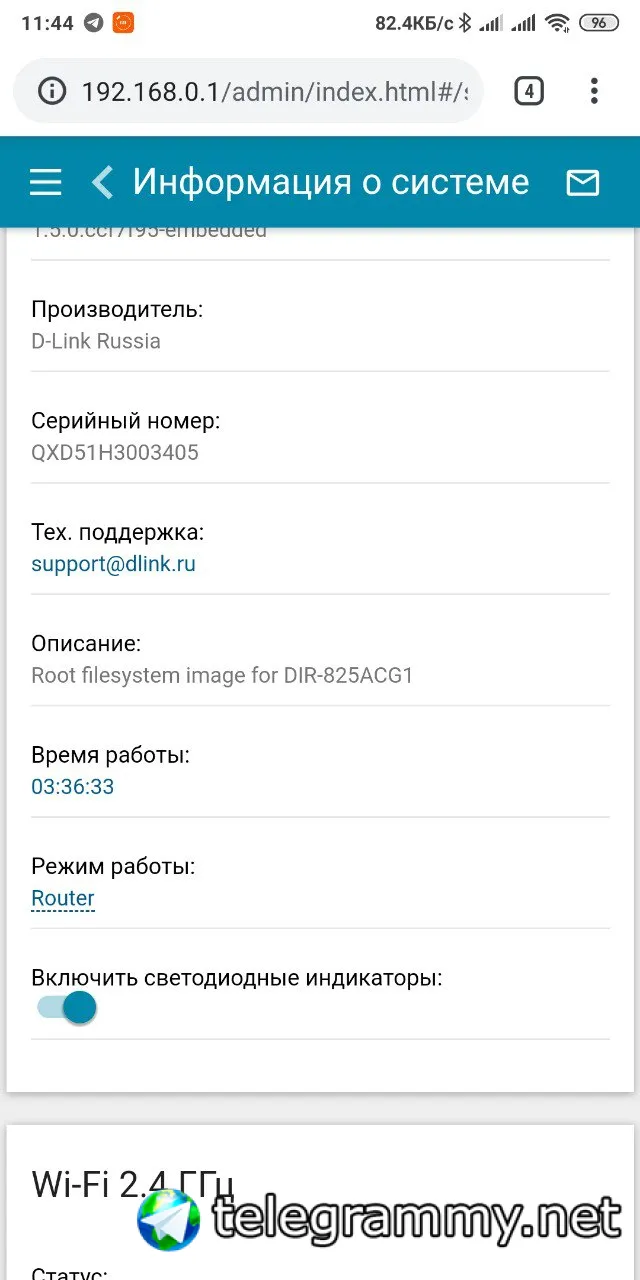
Task: Tap the serial number QXD51H3003405
Action: click(x=115, y=453)
